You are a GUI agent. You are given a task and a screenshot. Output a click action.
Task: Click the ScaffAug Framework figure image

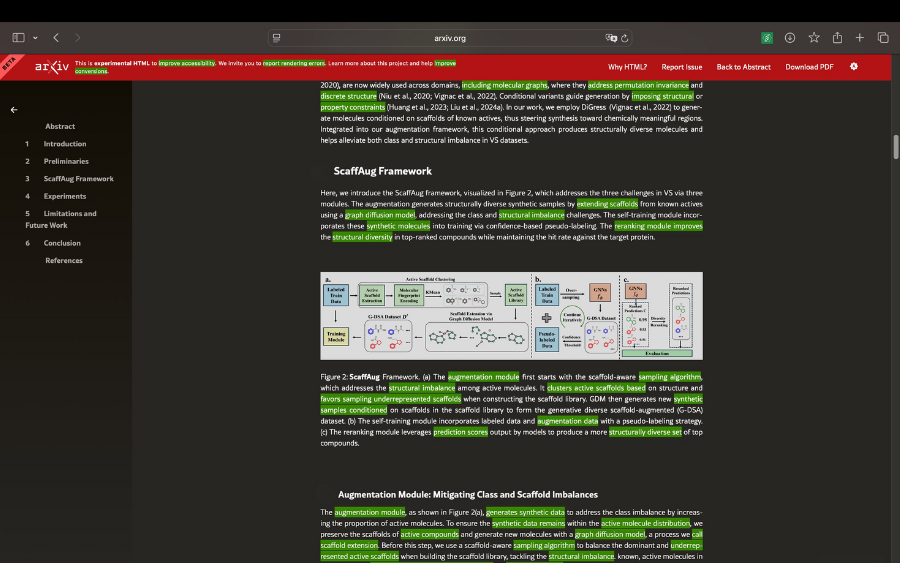click(x=511, y=316)
